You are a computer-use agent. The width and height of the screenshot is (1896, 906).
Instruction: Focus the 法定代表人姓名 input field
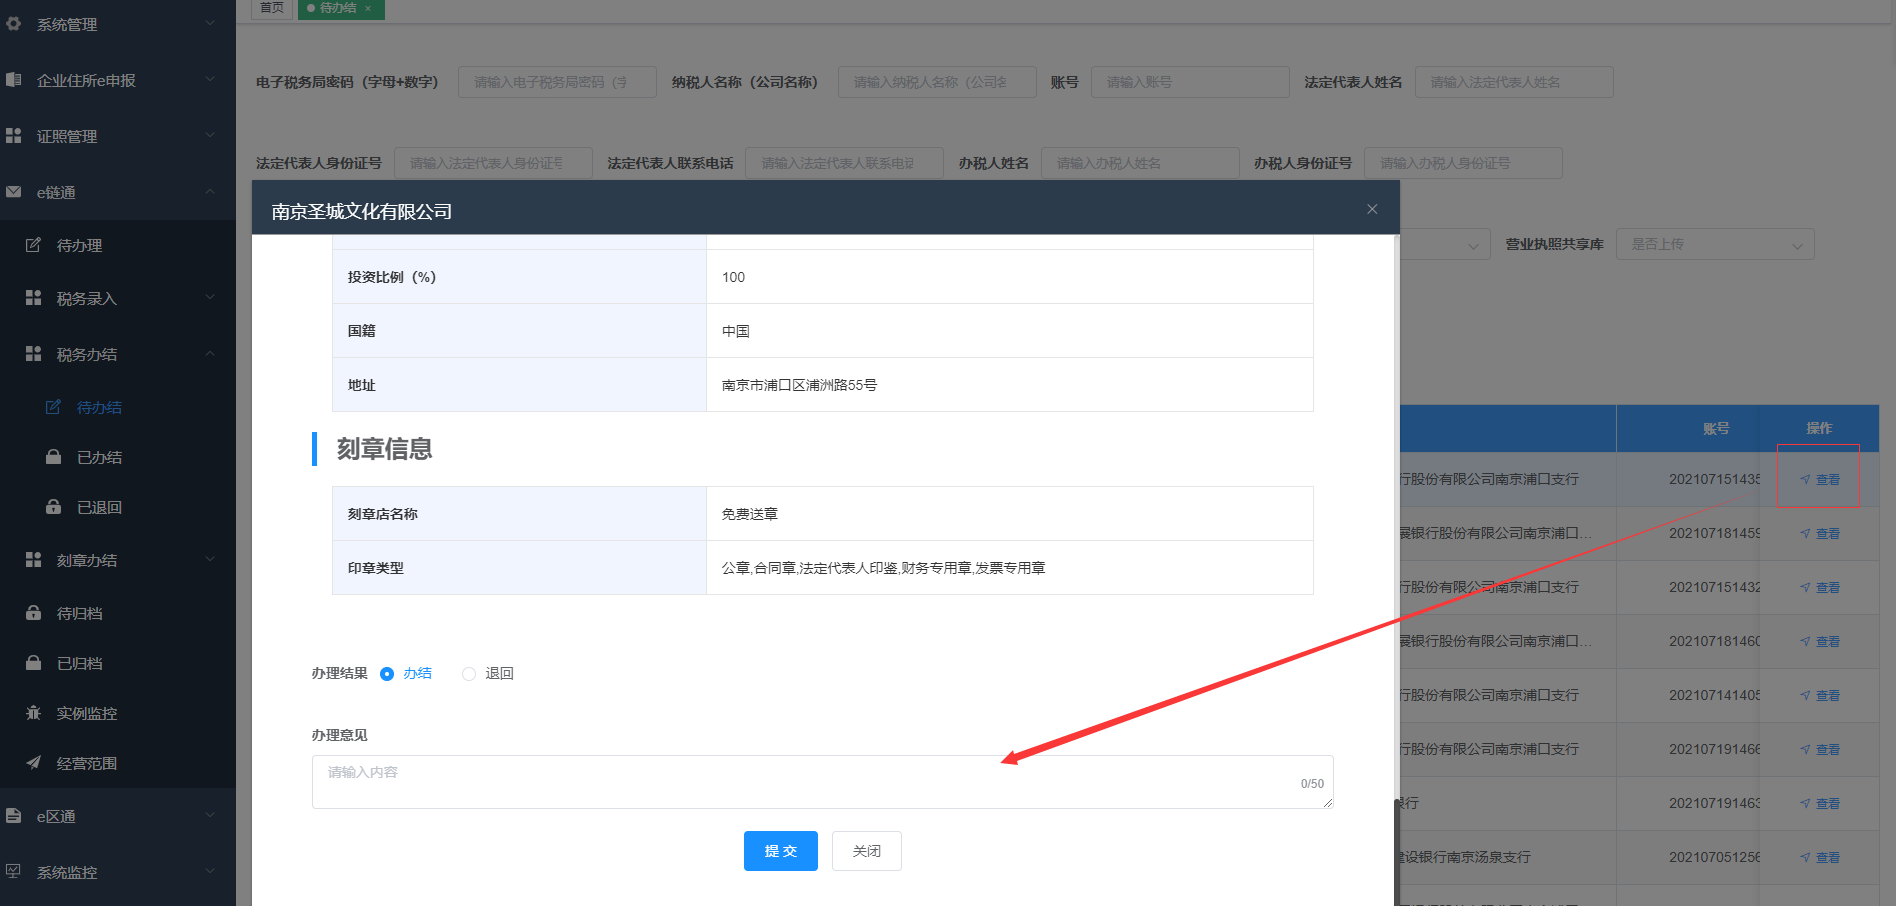1514,82
